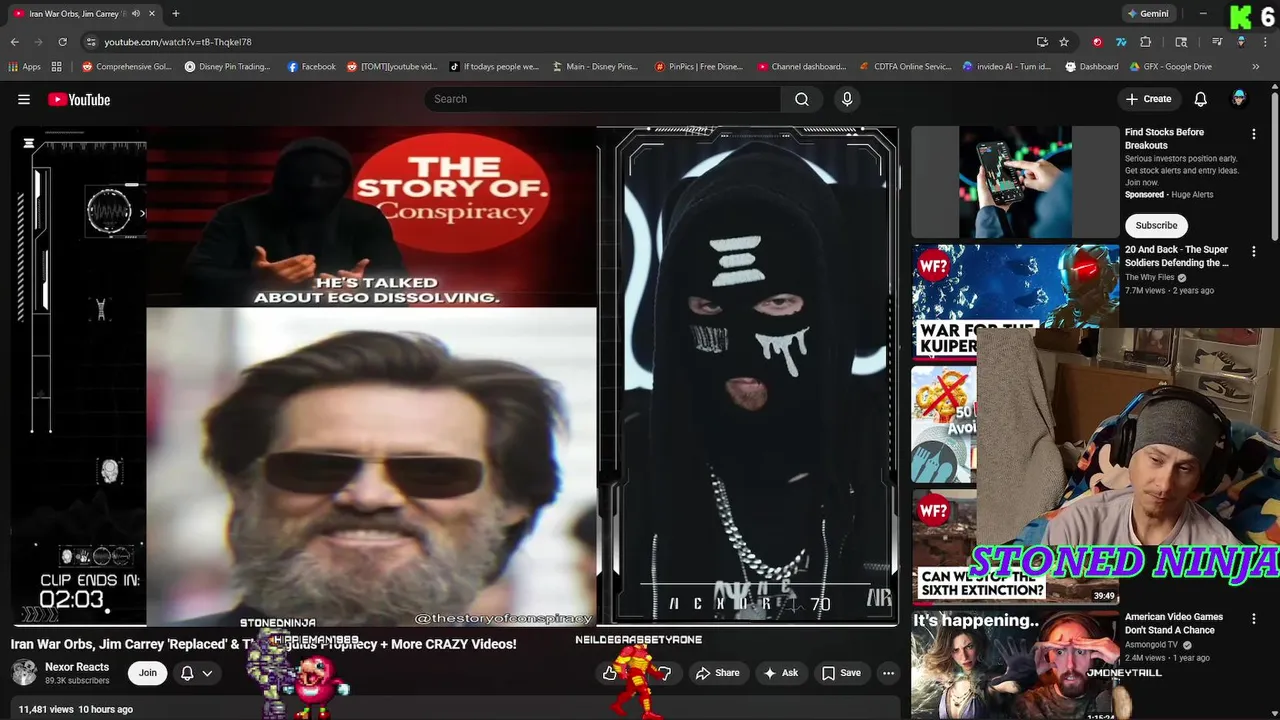The height and width of the screenshot is (720, 1280).
Task: Click the Ask button
Action: (780, 673)
